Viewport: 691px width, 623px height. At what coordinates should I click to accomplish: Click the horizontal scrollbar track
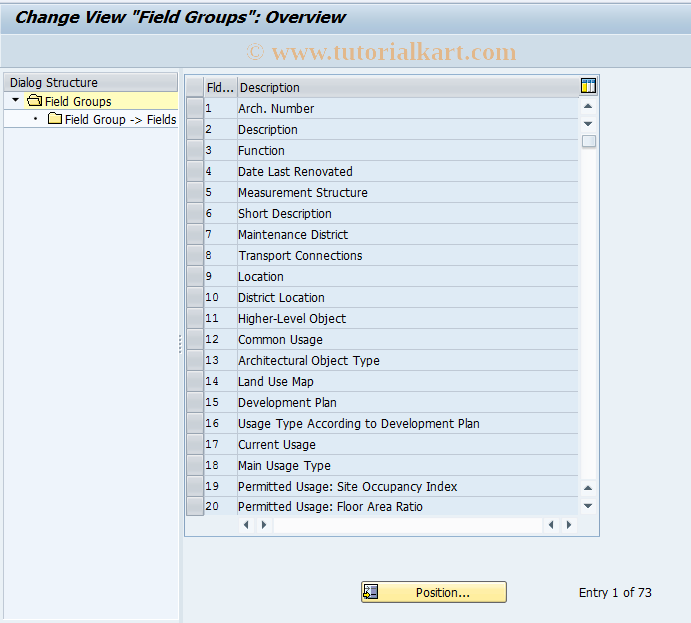408,525
